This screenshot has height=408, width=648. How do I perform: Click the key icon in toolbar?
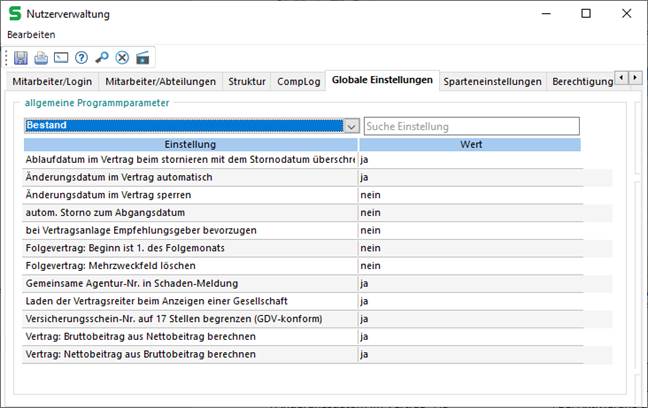[x=101, y=57]
